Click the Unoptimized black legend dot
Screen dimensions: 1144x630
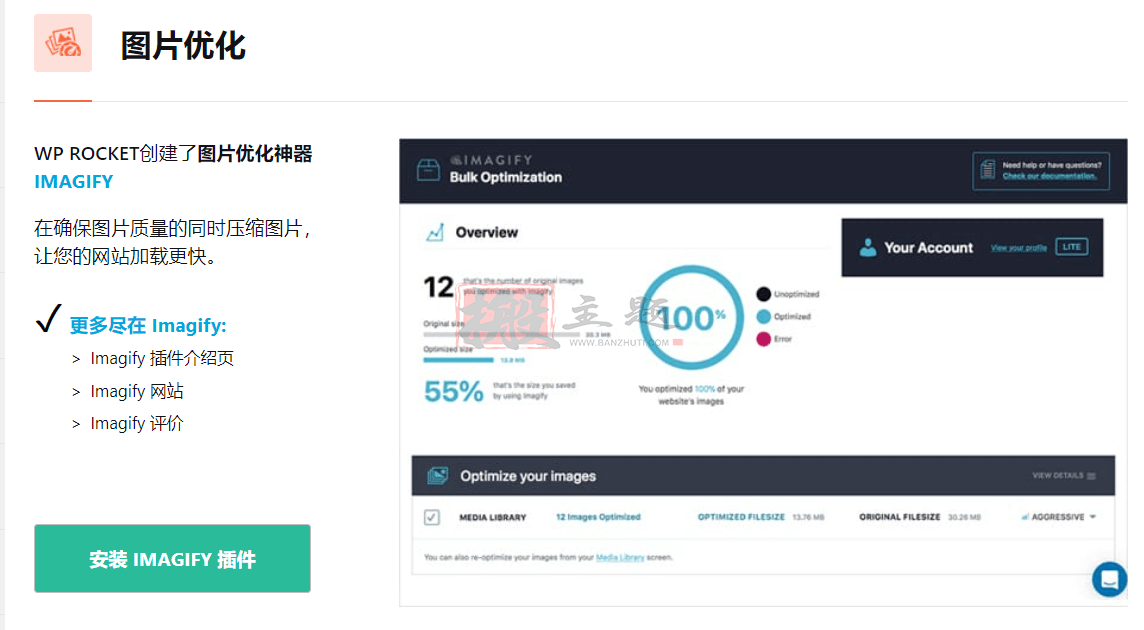pyautogui.click(x=764, y=294)
